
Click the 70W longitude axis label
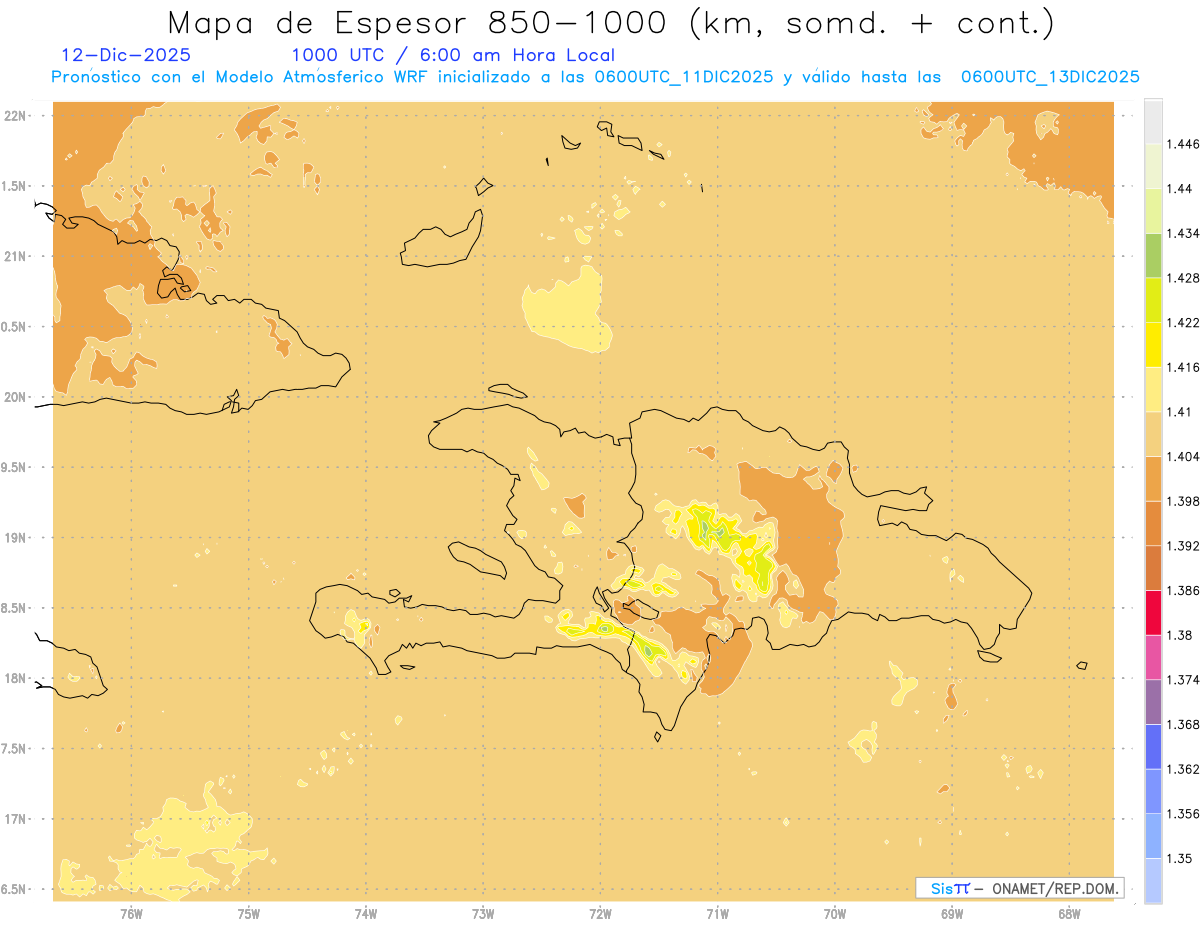coord(834,914)
